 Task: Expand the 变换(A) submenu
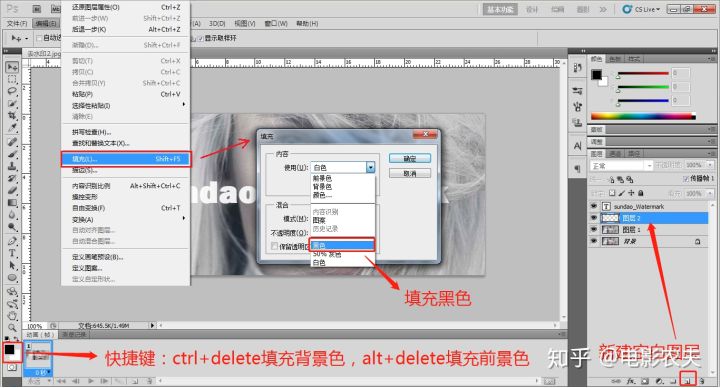point(126,219)
